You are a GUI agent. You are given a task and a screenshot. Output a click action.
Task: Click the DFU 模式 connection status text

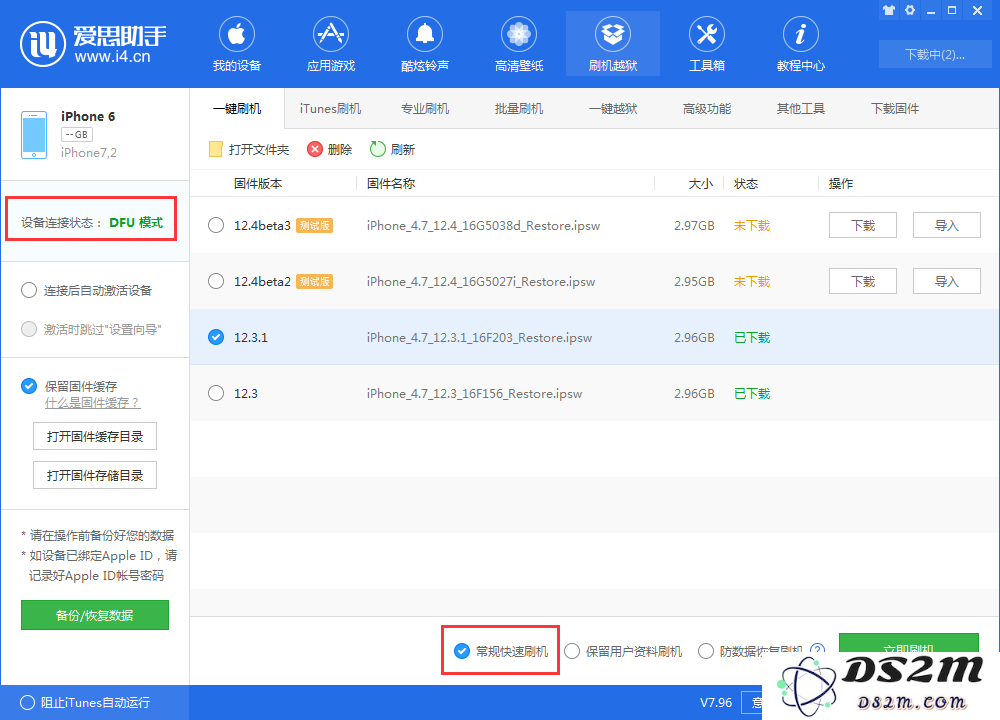[x=136, y=222]
